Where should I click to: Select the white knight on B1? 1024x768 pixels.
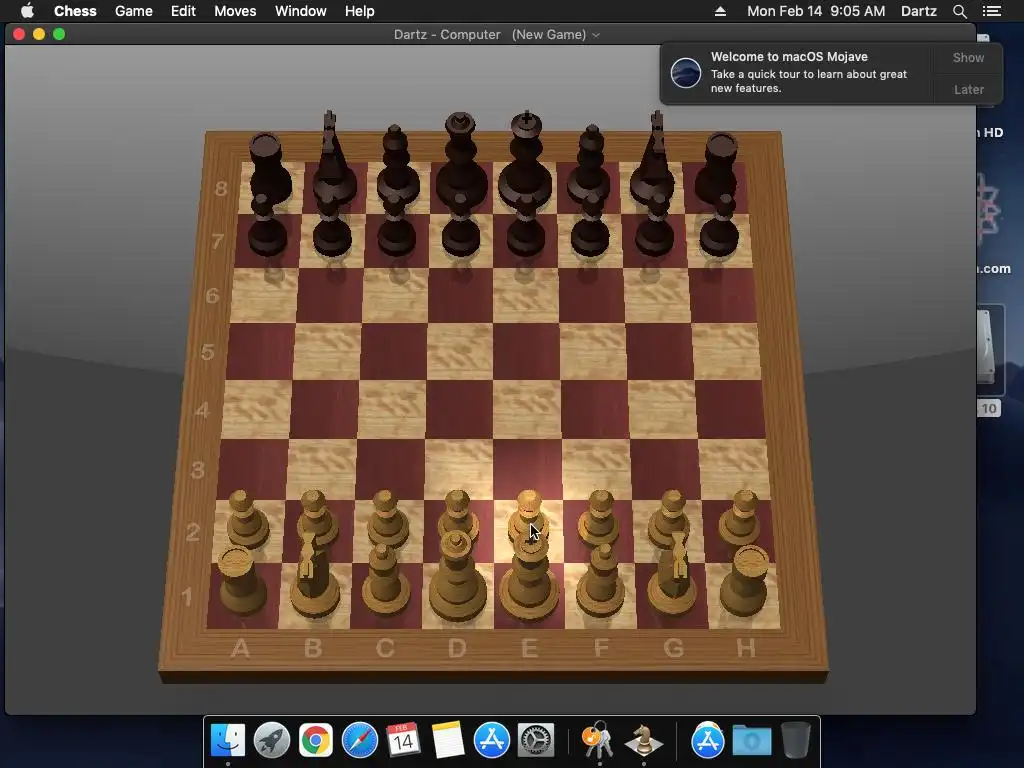pyautogui.click(x=313, y=578)
